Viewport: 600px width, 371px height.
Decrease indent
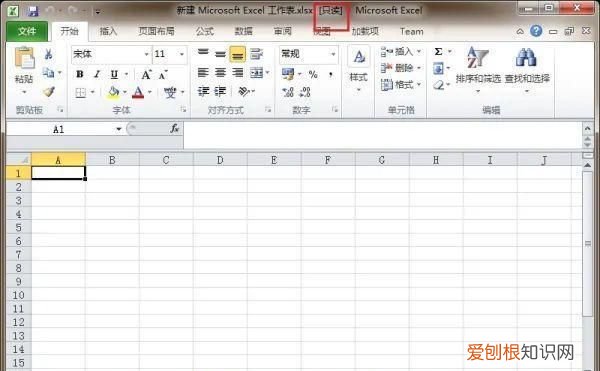point(203,91)
